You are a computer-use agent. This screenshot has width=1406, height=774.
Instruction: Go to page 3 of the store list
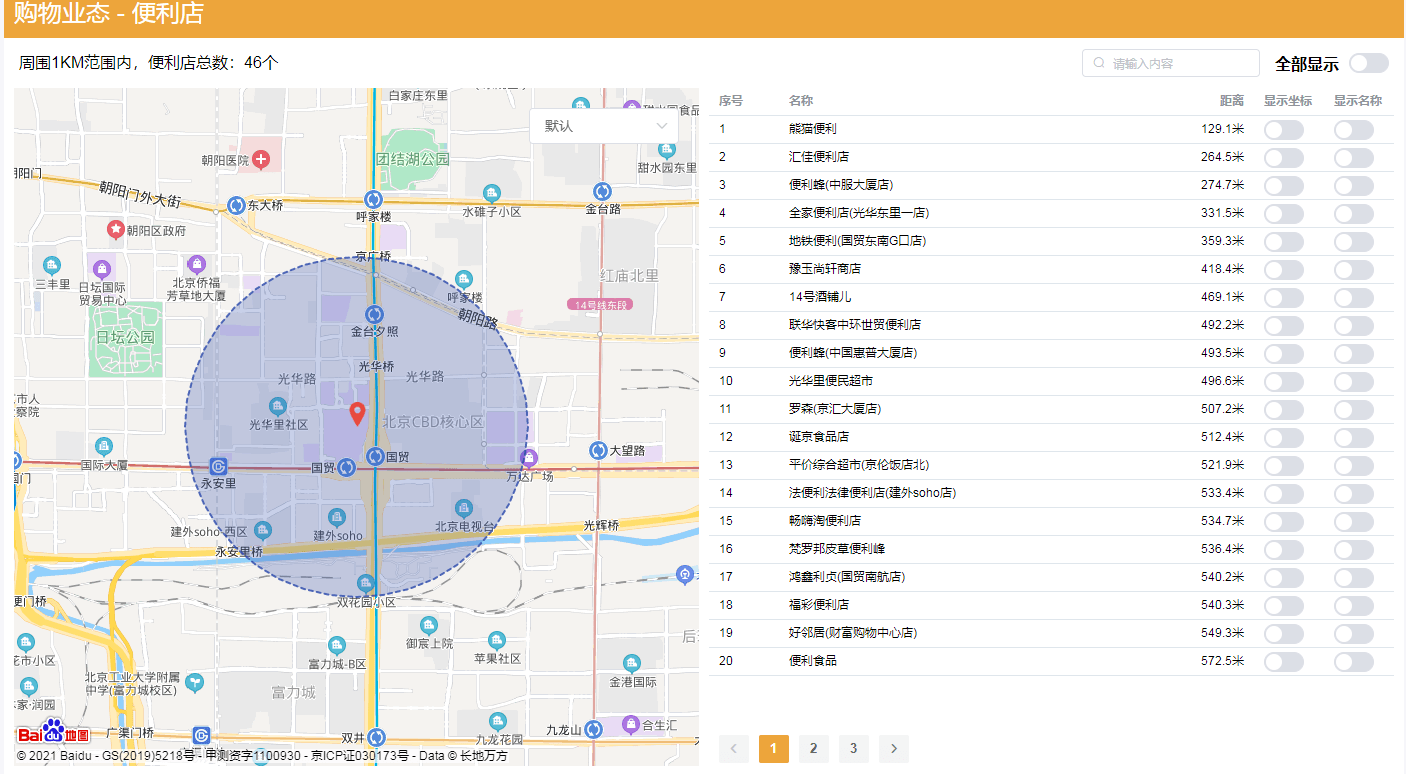coord(854,748)
